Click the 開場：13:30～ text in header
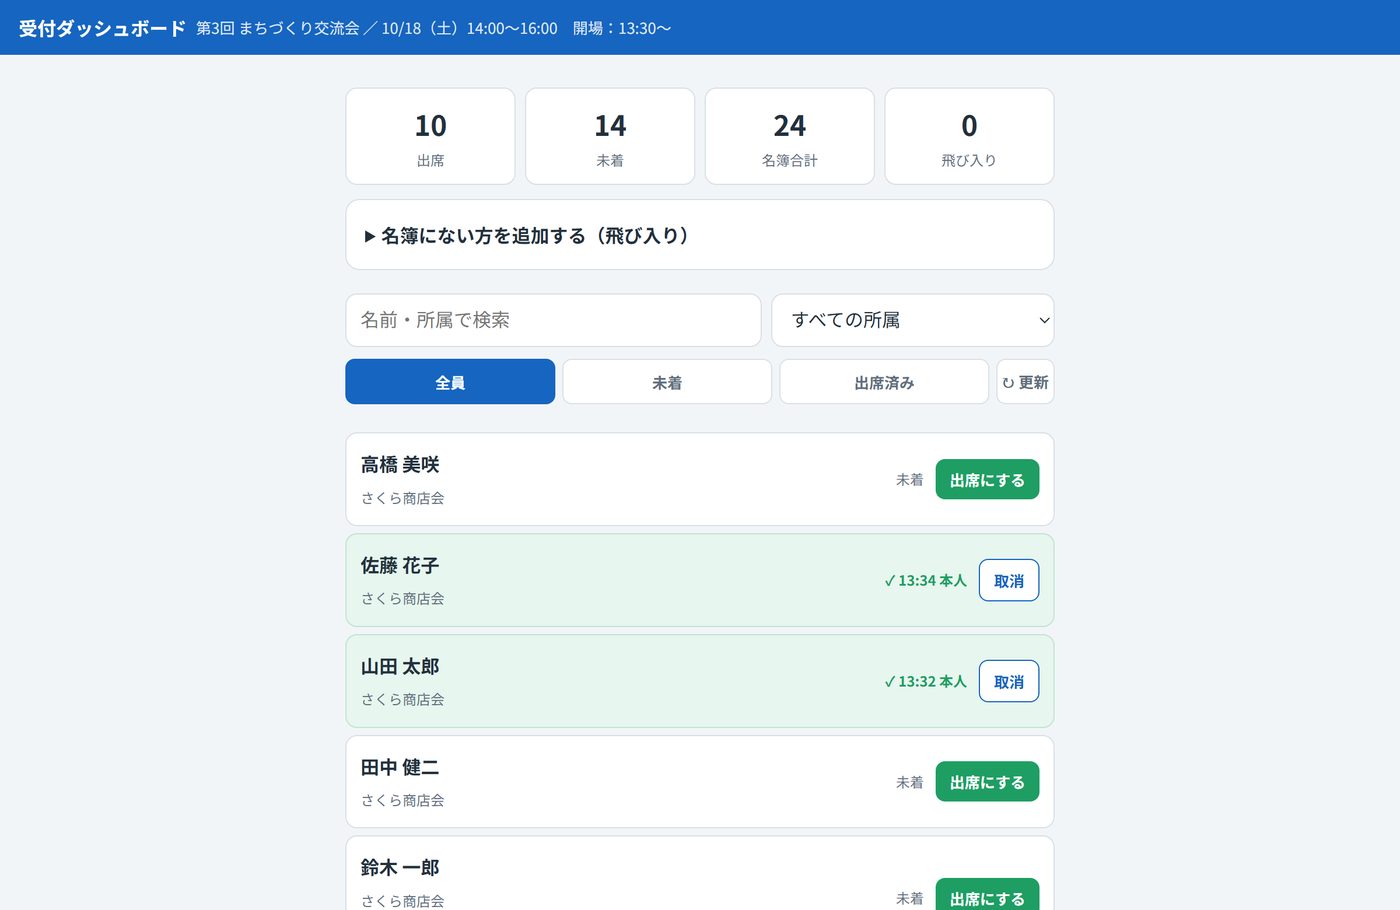 tap(622, 28)
